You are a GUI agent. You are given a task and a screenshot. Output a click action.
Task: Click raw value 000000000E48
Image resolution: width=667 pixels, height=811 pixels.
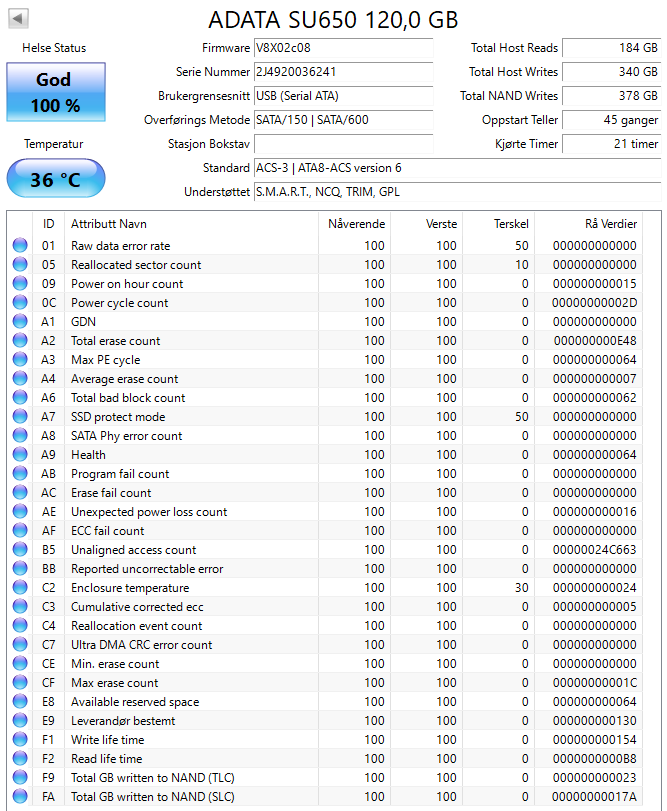tap(595, 341)
